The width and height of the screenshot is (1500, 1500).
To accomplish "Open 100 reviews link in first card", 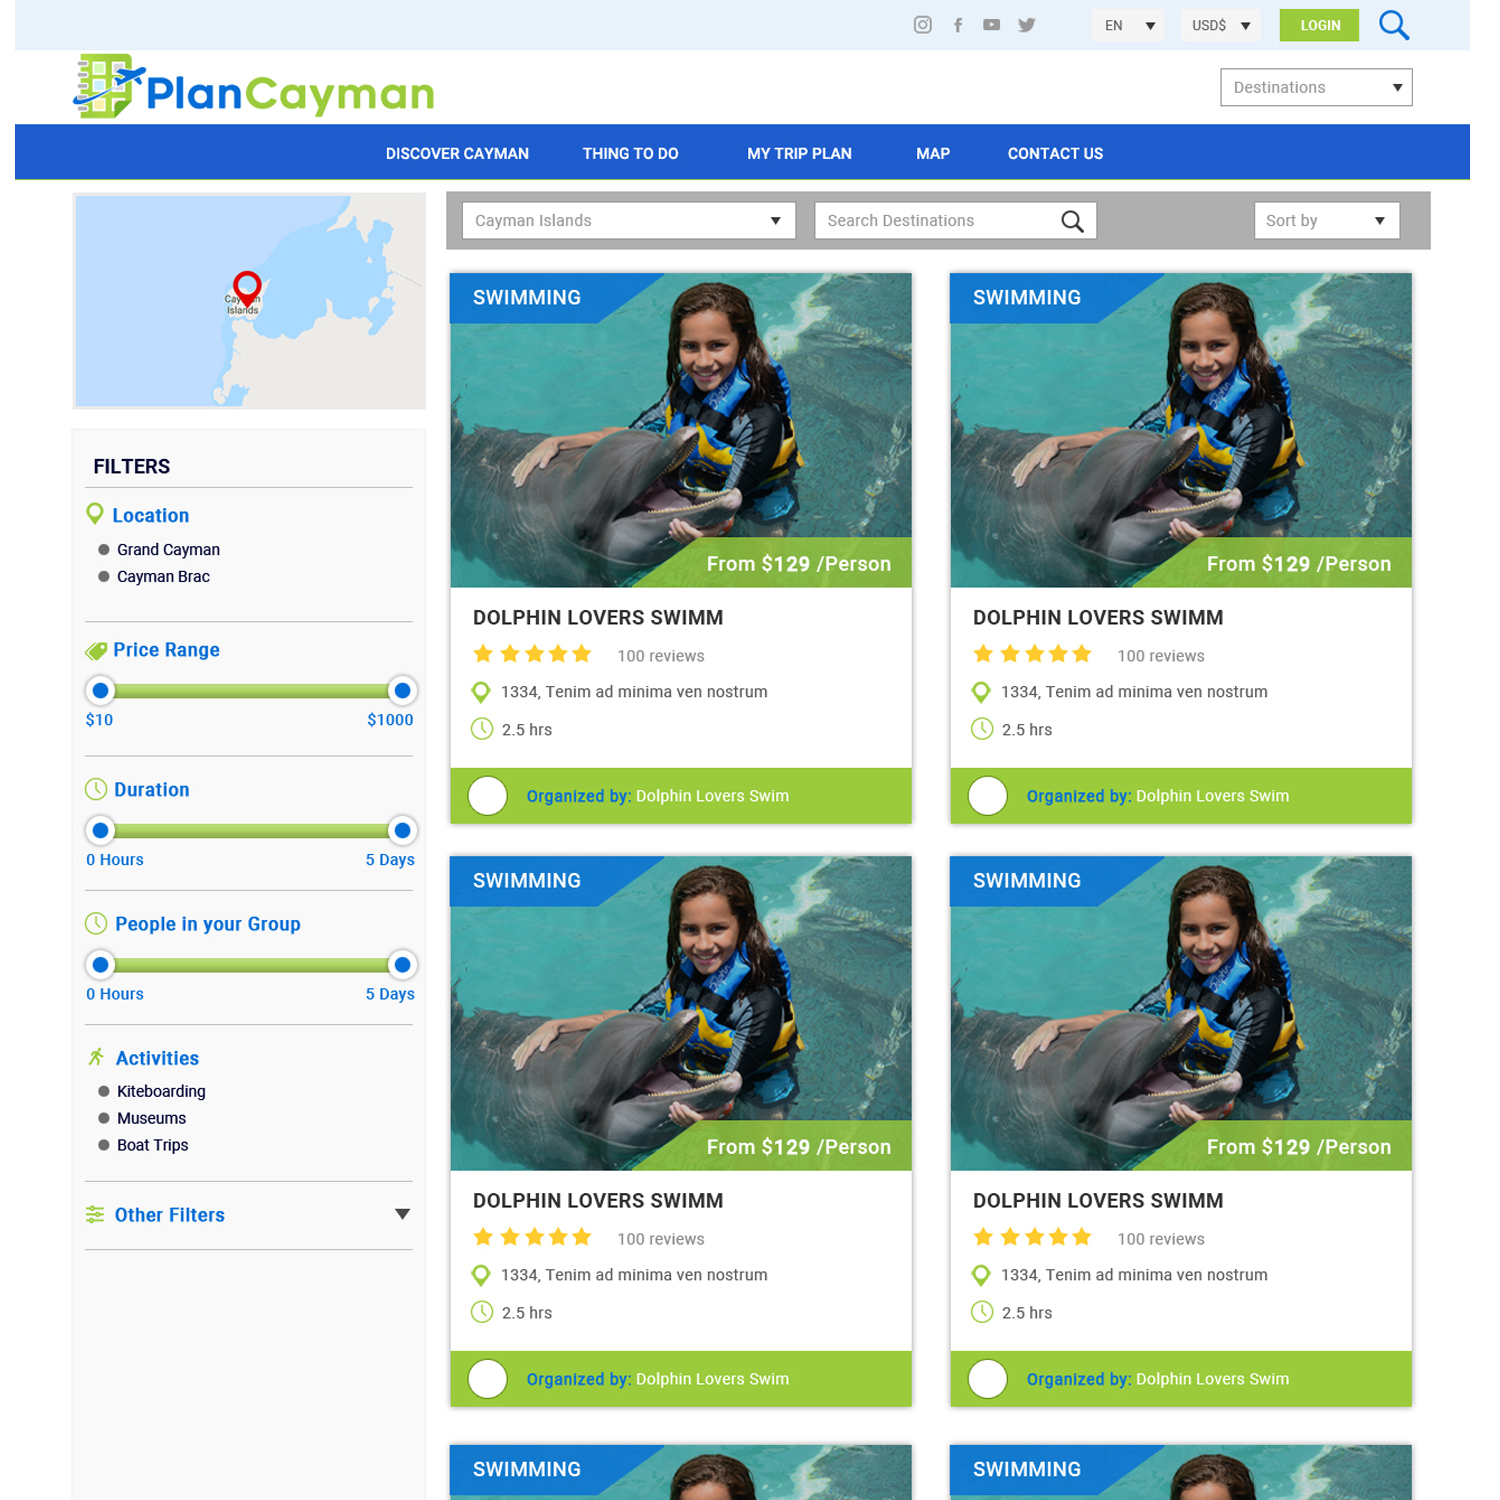I will (x=661, y=656).
